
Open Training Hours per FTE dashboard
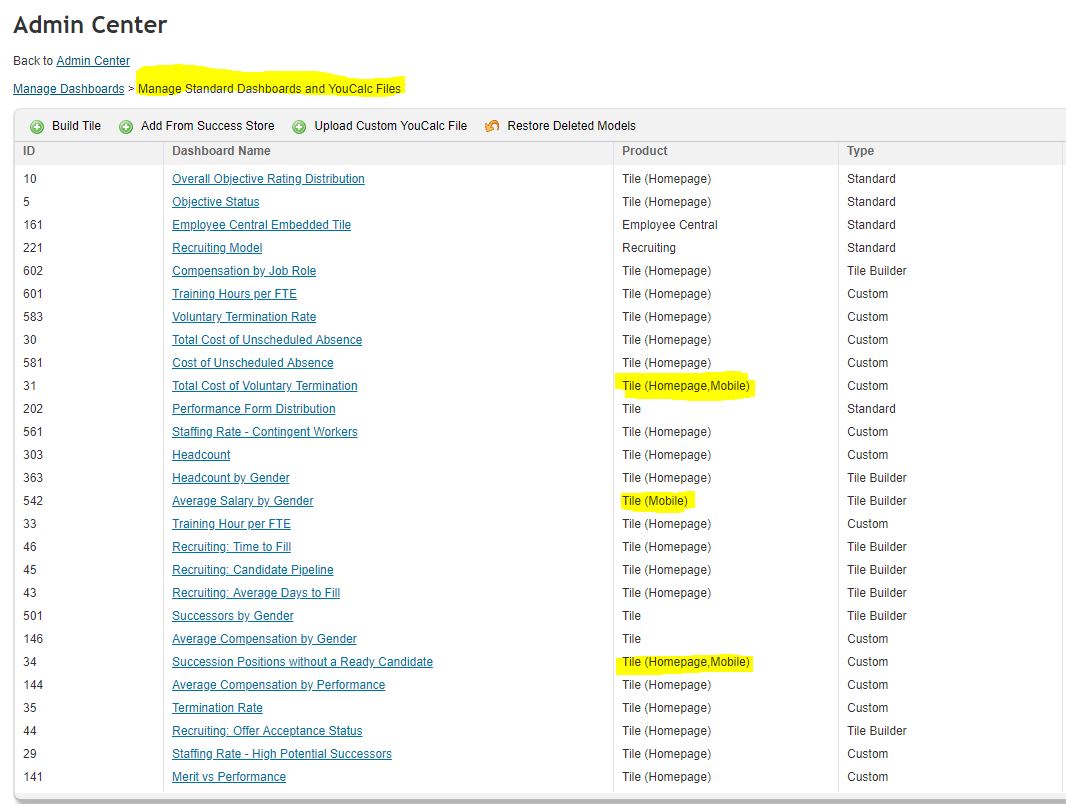point(235,294)
